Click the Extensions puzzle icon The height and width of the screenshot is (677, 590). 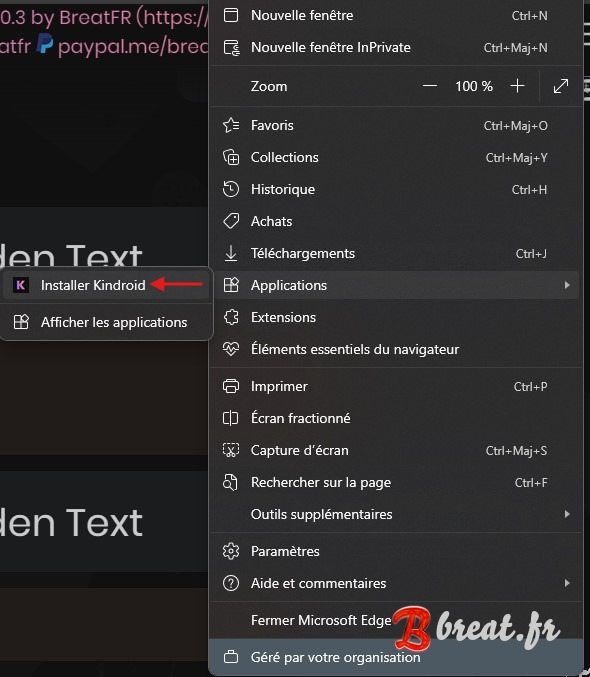coord(231,317)
